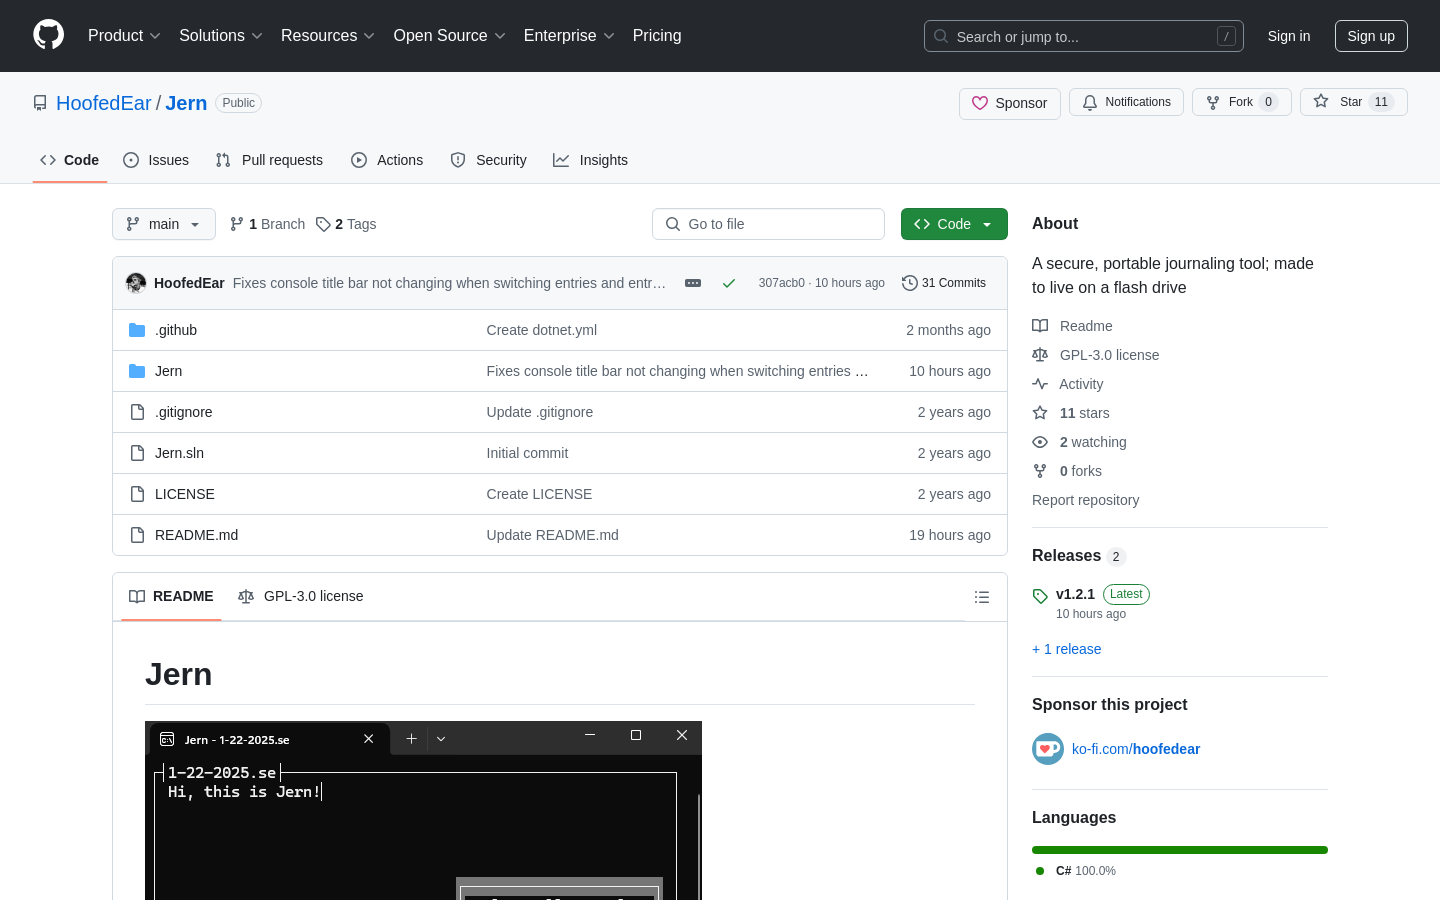1440x900 pixels.
Task: Expand the Solutions menu
Action: click(x=221, y=35)
